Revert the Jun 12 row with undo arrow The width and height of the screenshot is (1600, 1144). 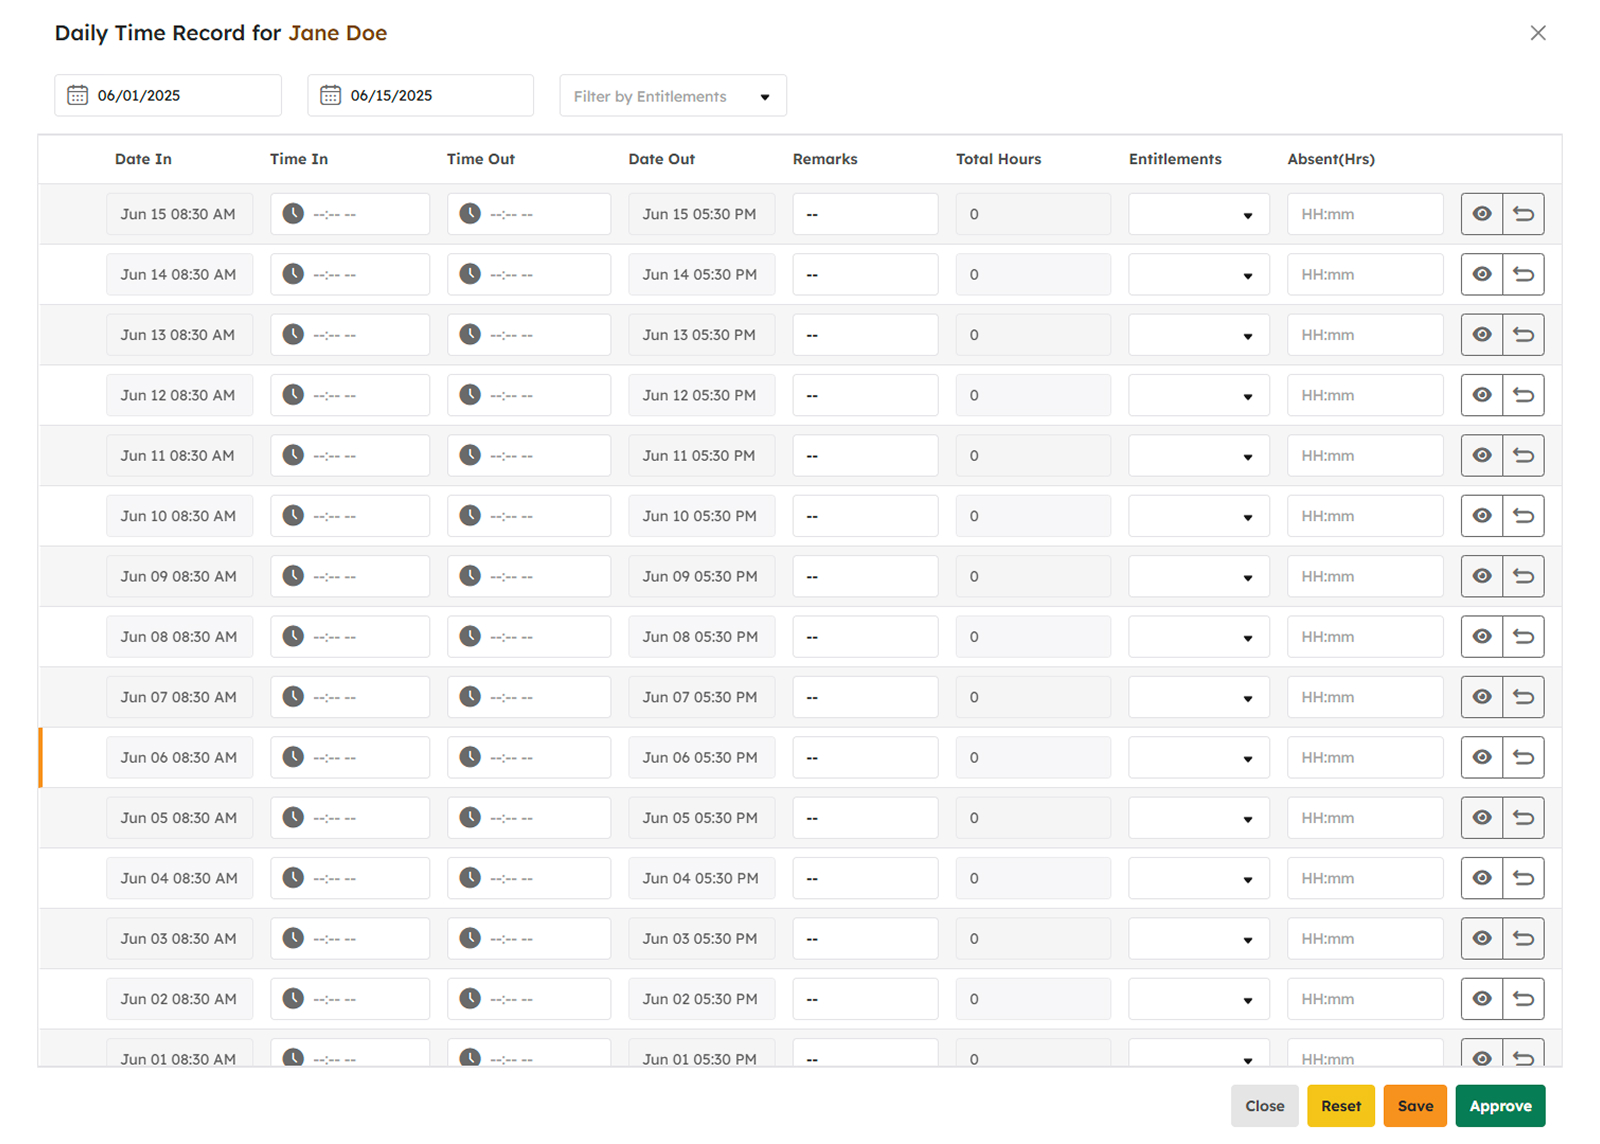[x=1523, y=395]
